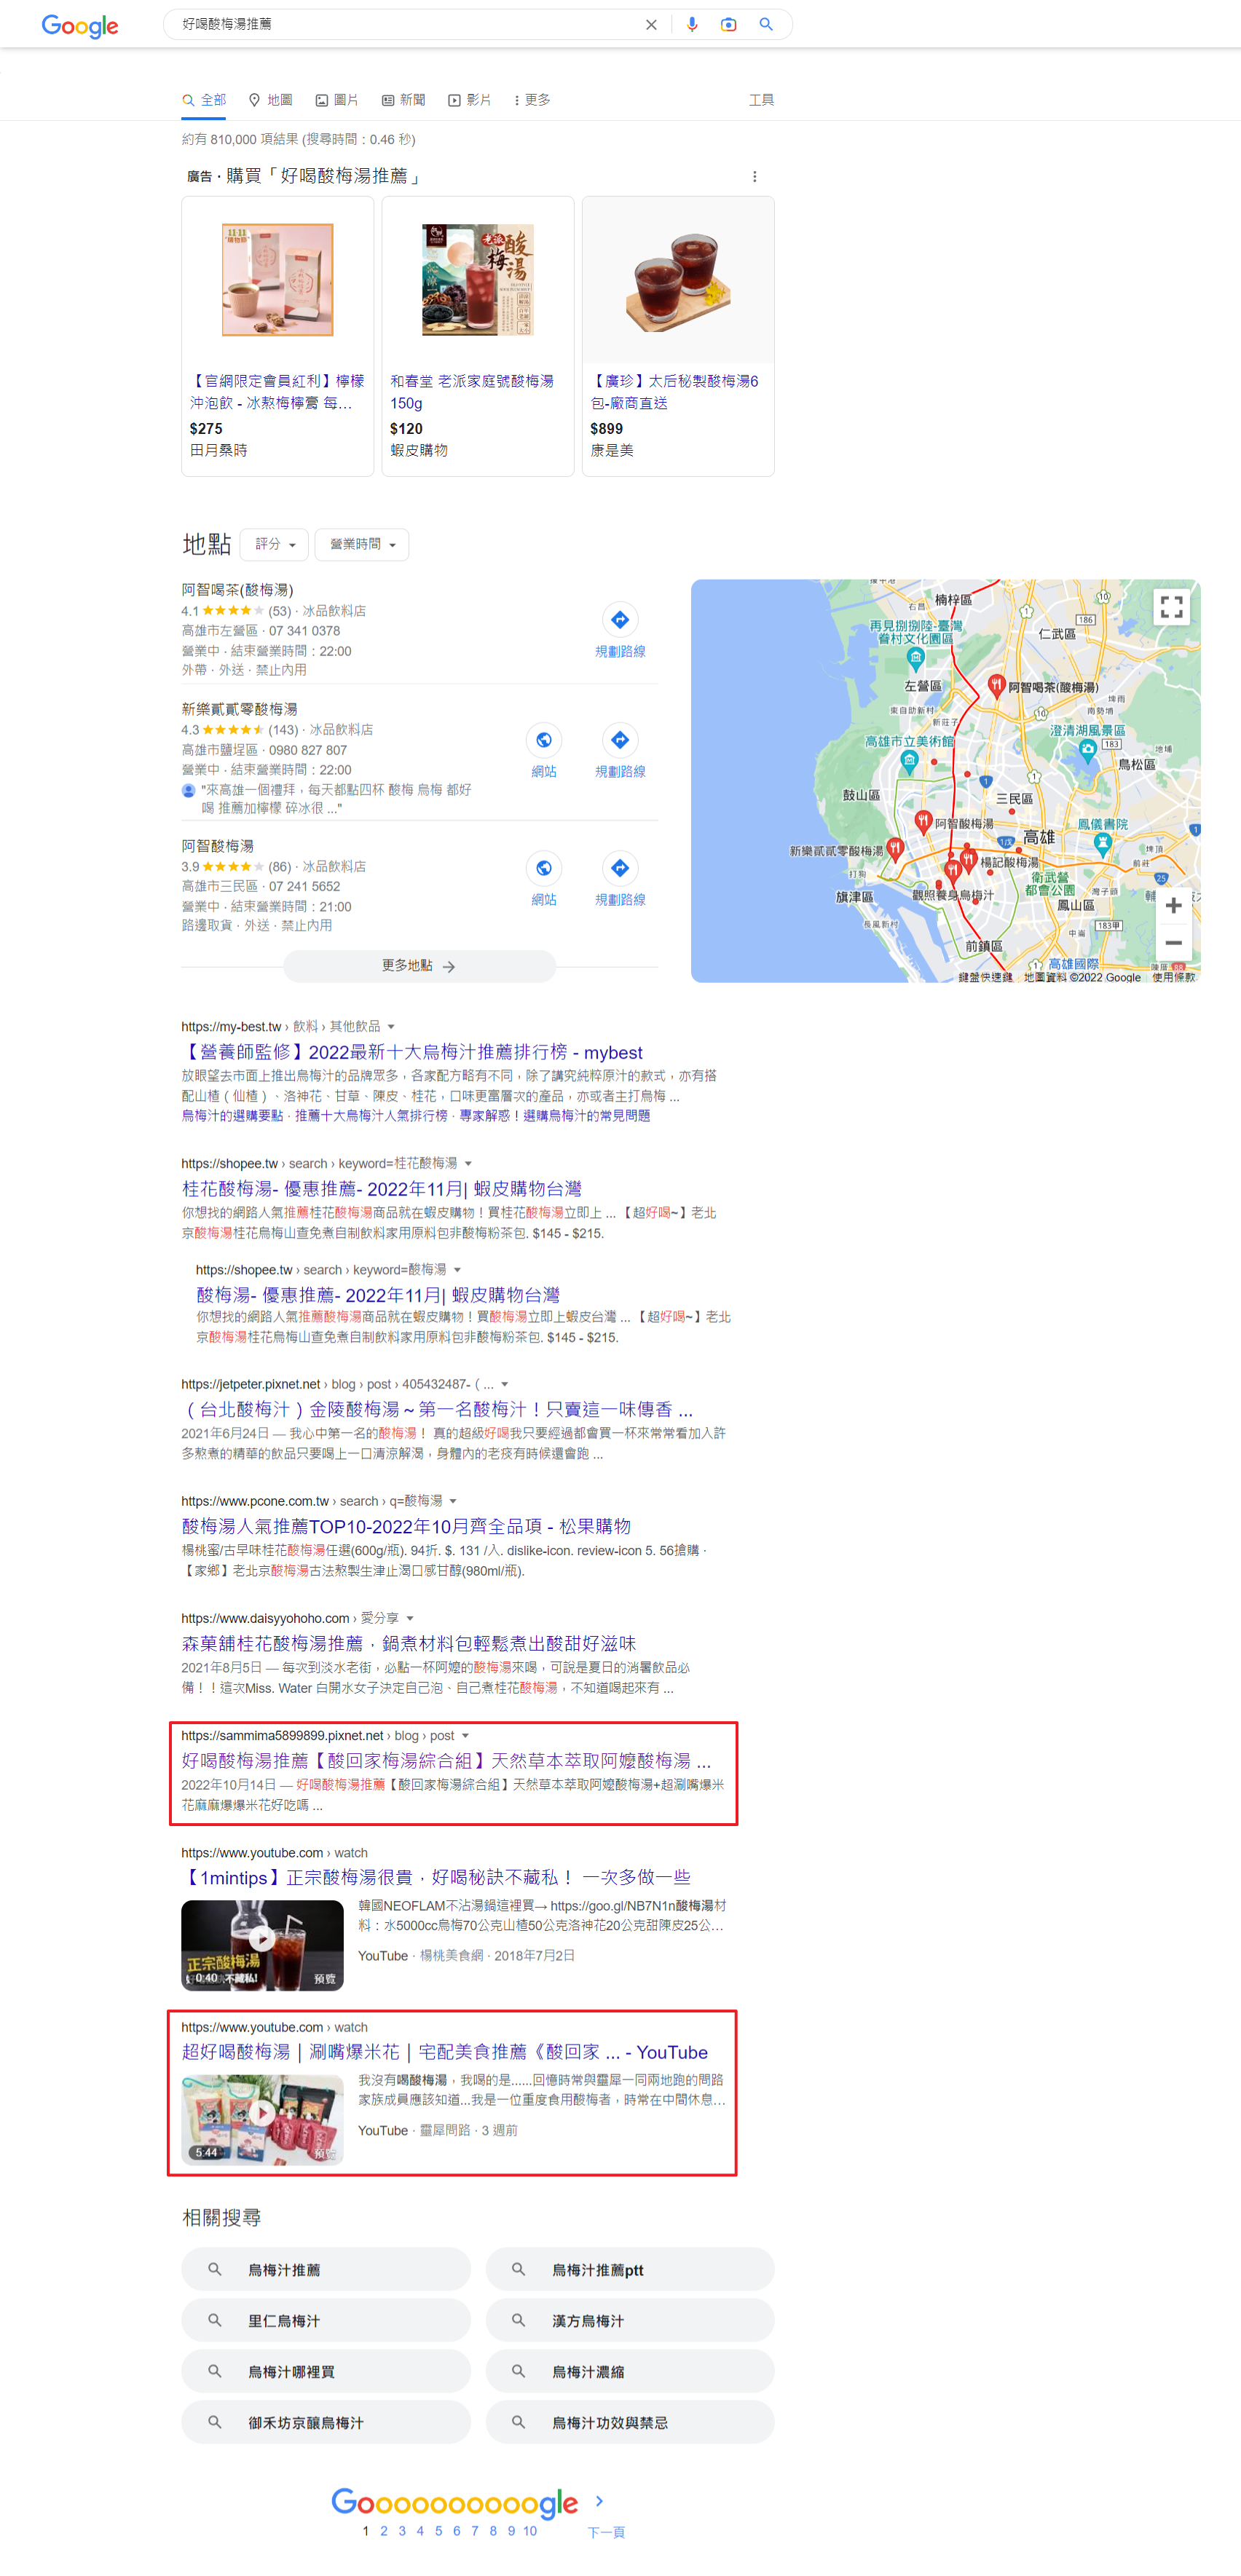Switch to the 地圖 tab
Image resolution: width=1241 pixels, height=2576 pixels.
pyautogui.click(x=270, y=100)
